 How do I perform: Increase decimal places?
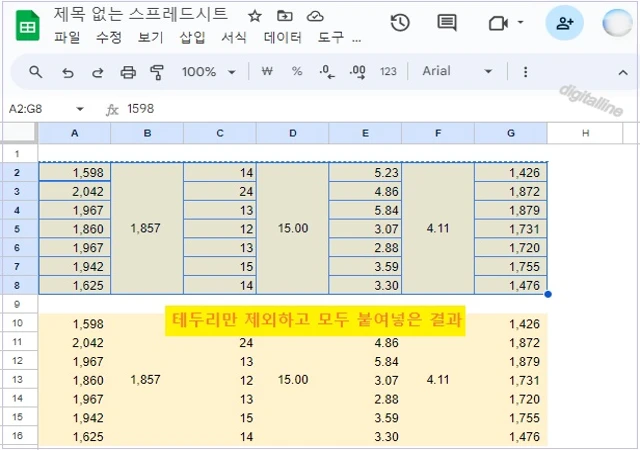pos(358,72)
